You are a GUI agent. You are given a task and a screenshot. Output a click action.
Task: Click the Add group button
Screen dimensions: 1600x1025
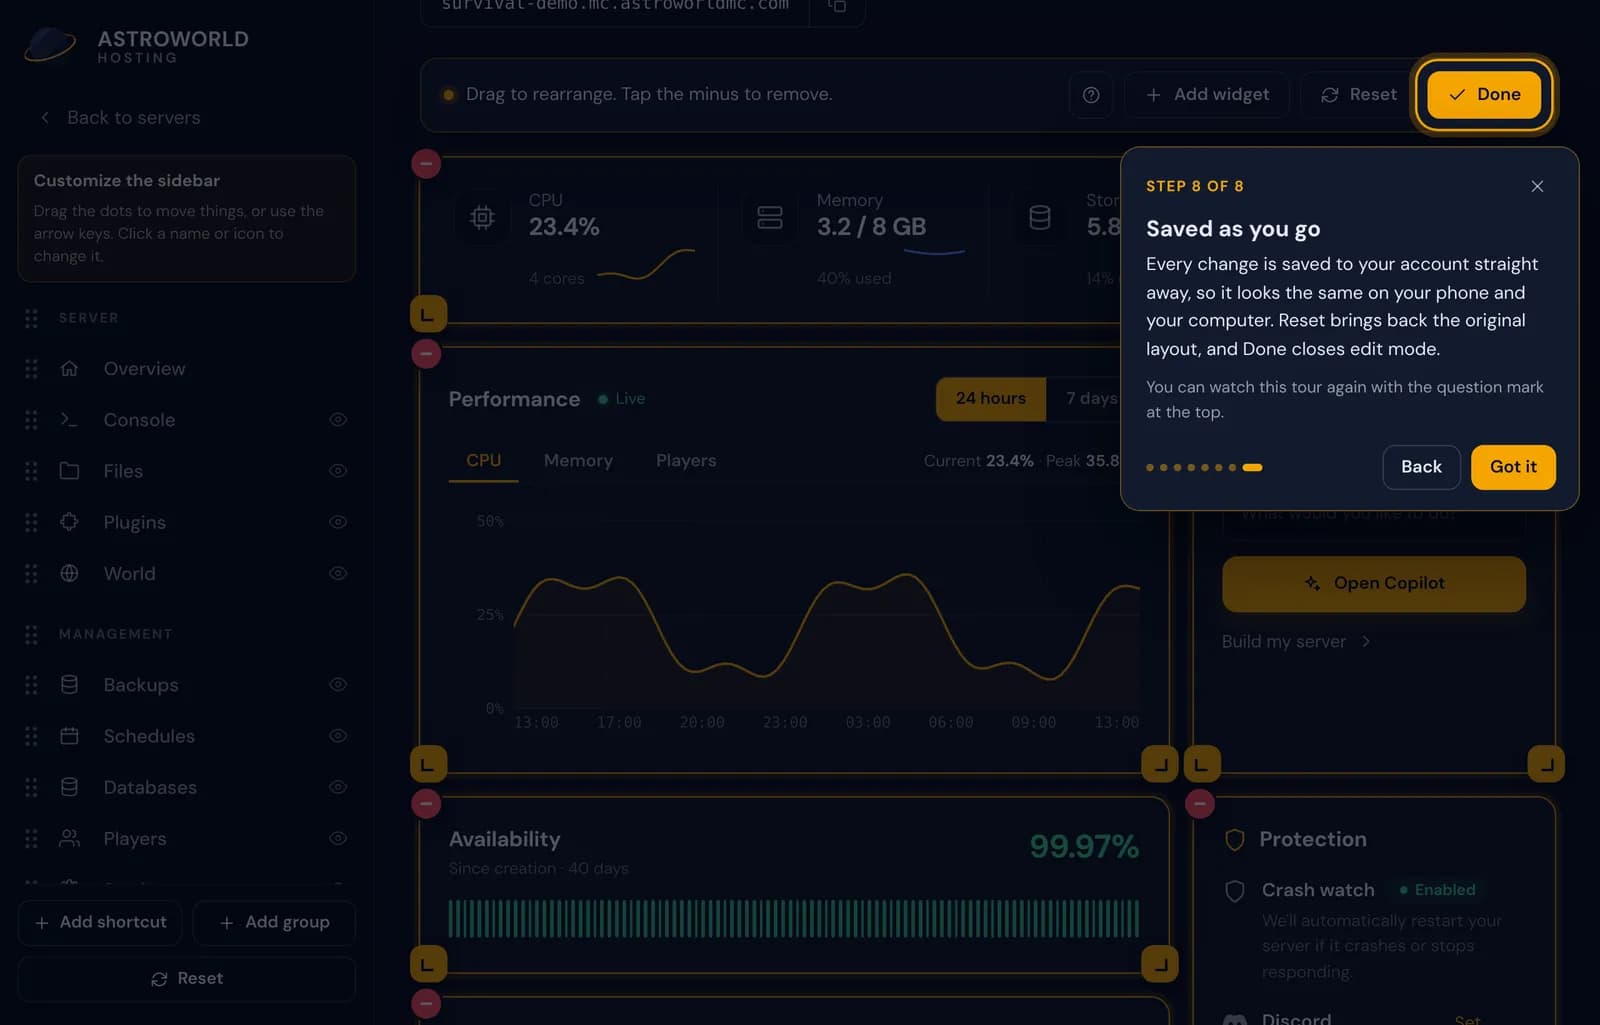coord(274,923)
